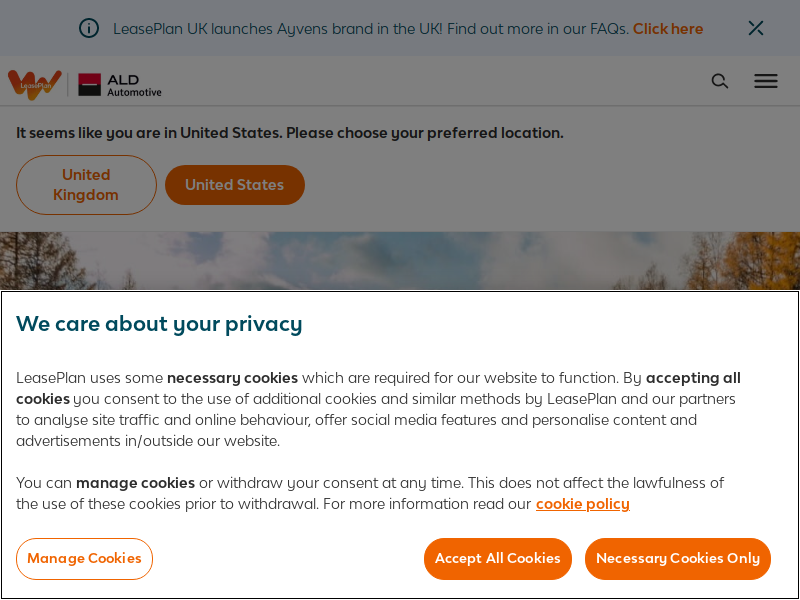800x600 pixels.
Task: Choose United Kingdom as preferred location
Action: click(86, 185)
